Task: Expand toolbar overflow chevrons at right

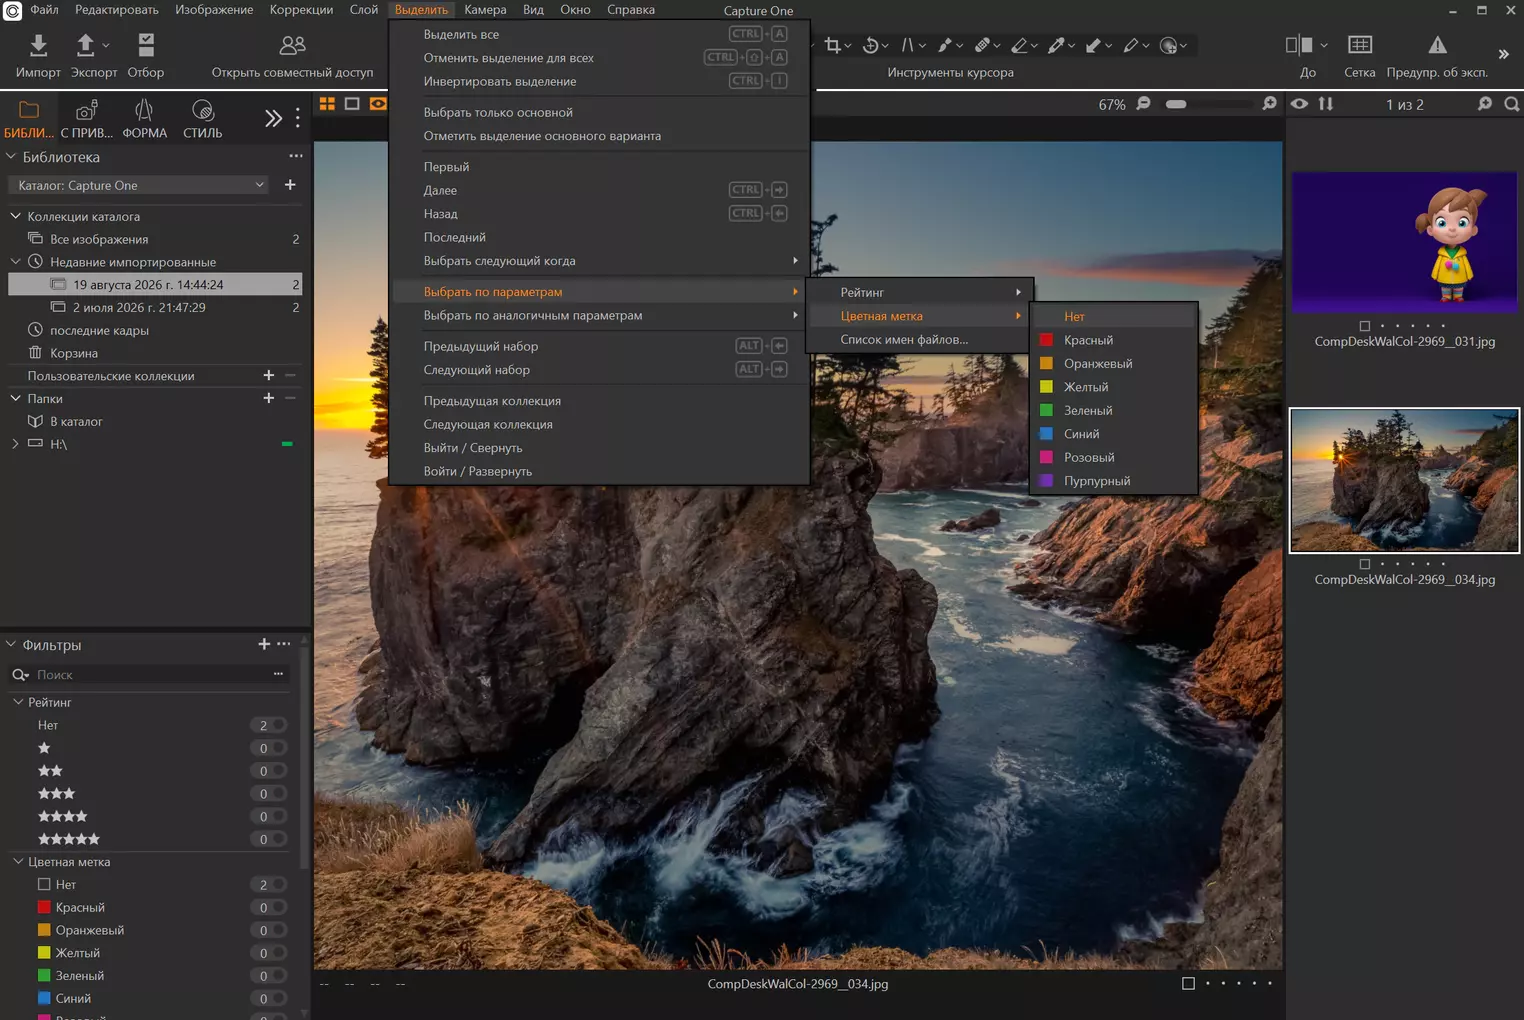Action: click(x=1503, y=54)
